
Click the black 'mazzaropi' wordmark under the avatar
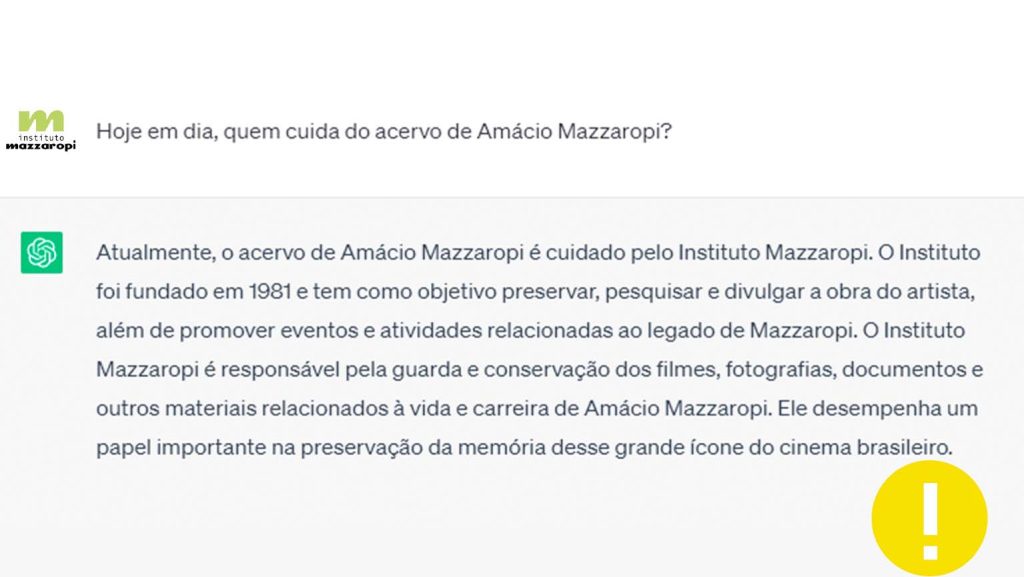(x=40, y=146)
